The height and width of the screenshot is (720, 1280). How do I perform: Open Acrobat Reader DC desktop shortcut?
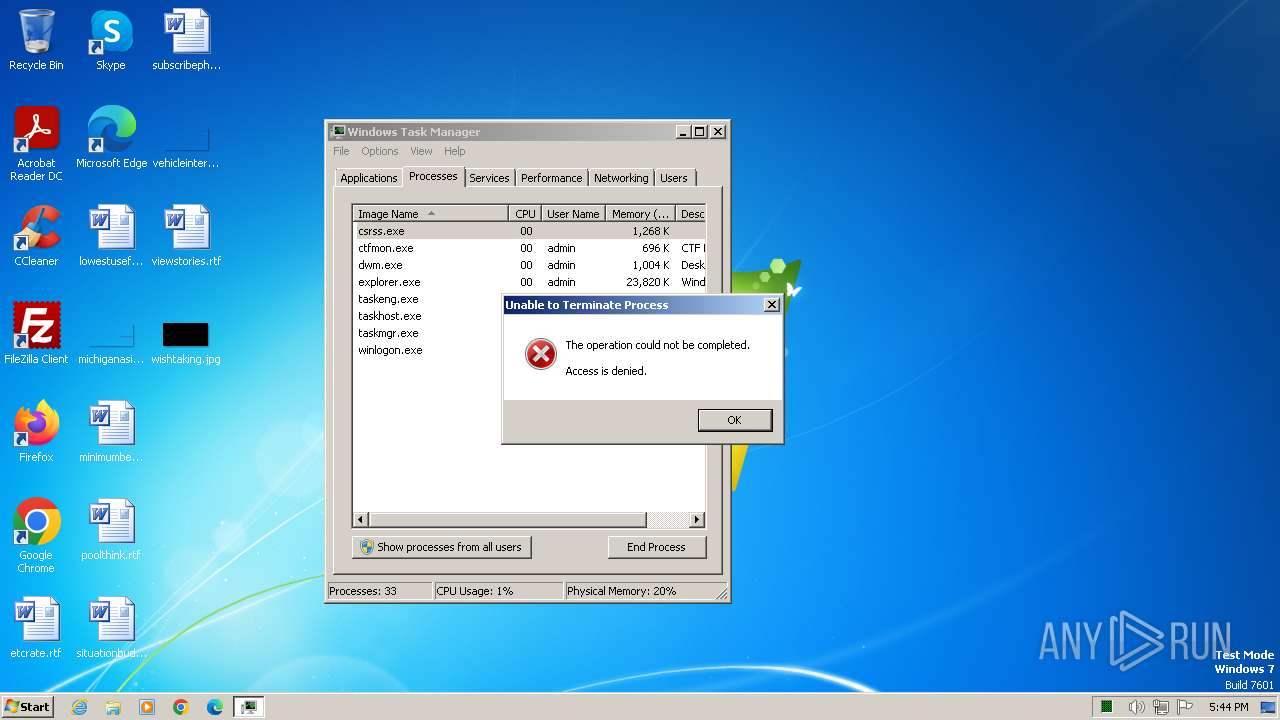coord(36,145)
